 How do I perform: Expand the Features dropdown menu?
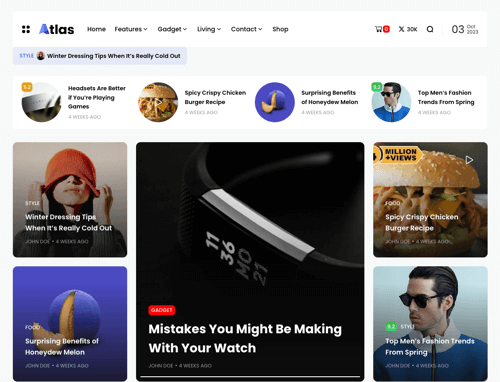click(x=131, y=29)
